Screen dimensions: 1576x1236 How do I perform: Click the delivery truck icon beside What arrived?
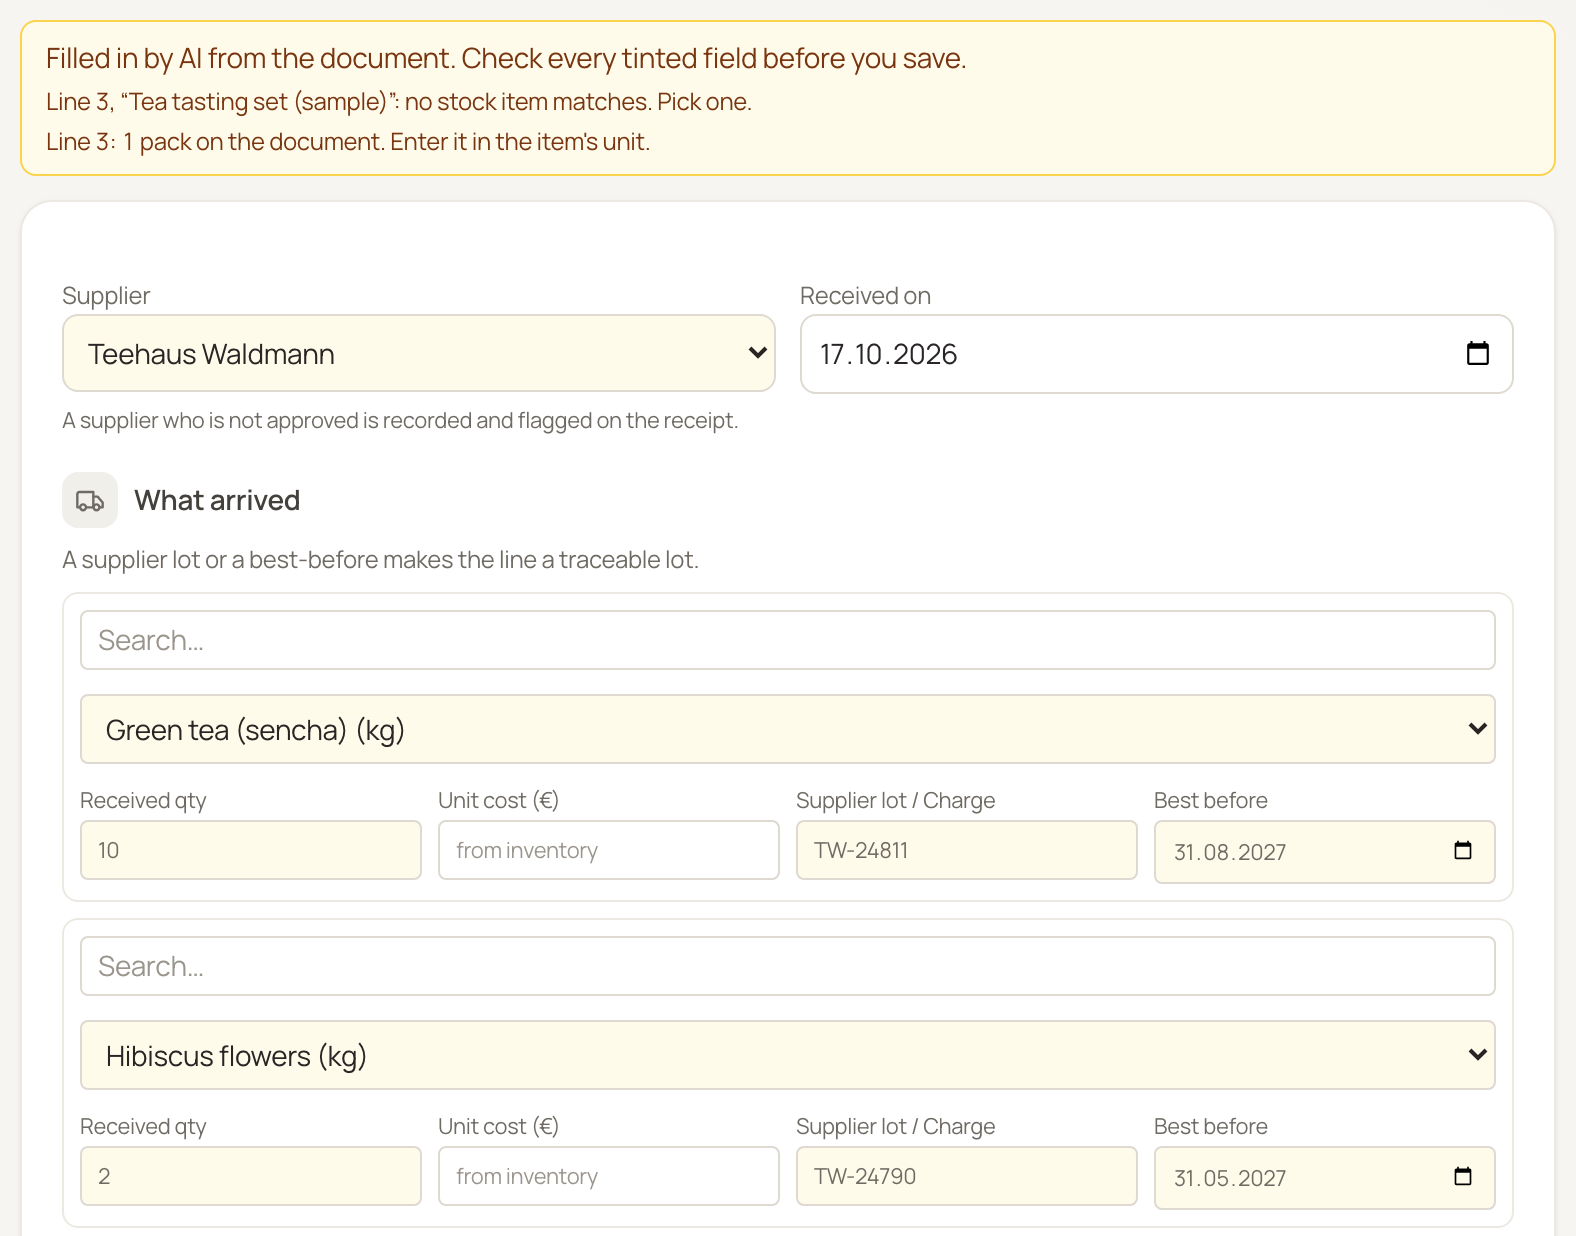pyautogui.click(x=90, y=500)
